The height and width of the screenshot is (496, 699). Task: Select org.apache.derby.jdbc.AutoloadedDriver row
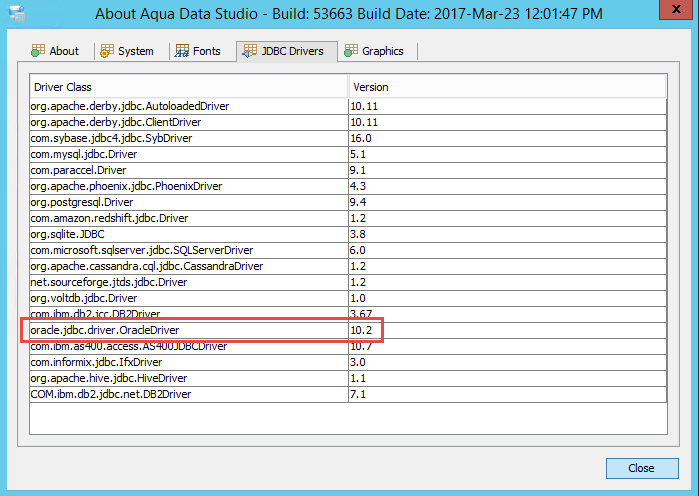point(348,106)
